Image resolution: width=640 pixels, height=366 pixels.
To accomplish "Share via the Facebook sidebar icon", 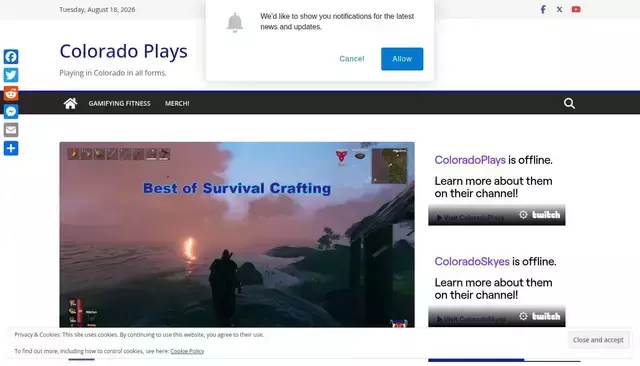I will (x=11, y=56).
